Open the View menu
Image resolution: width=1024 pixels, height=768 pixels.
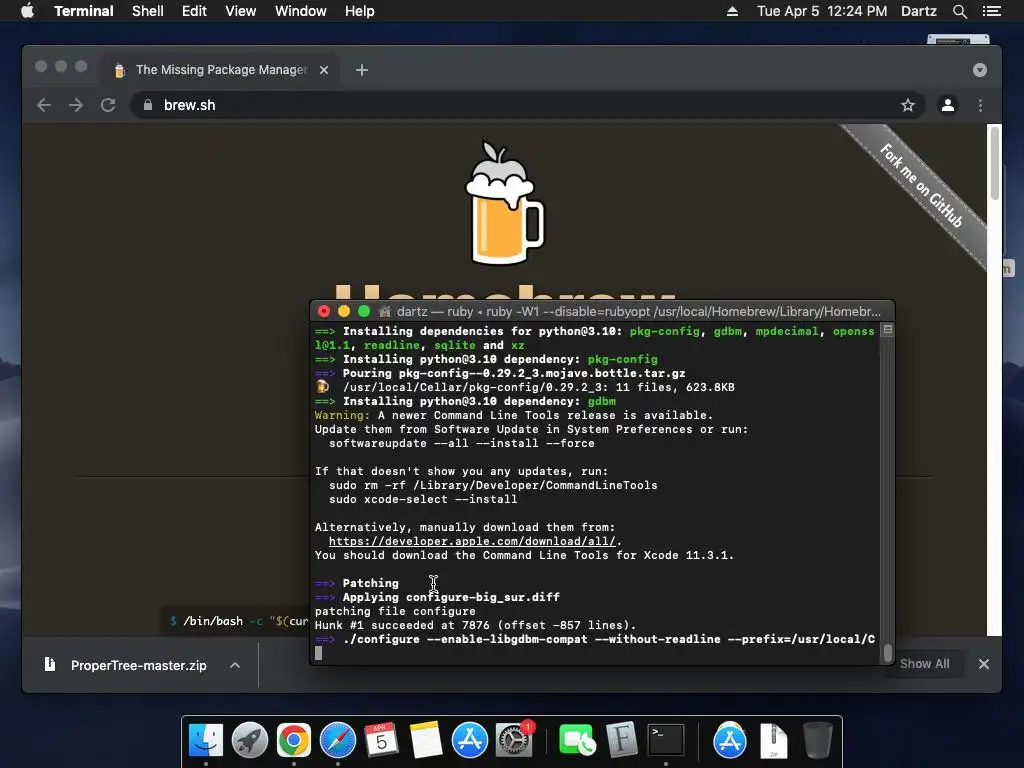pyautogui.click(x=240, y=11)
